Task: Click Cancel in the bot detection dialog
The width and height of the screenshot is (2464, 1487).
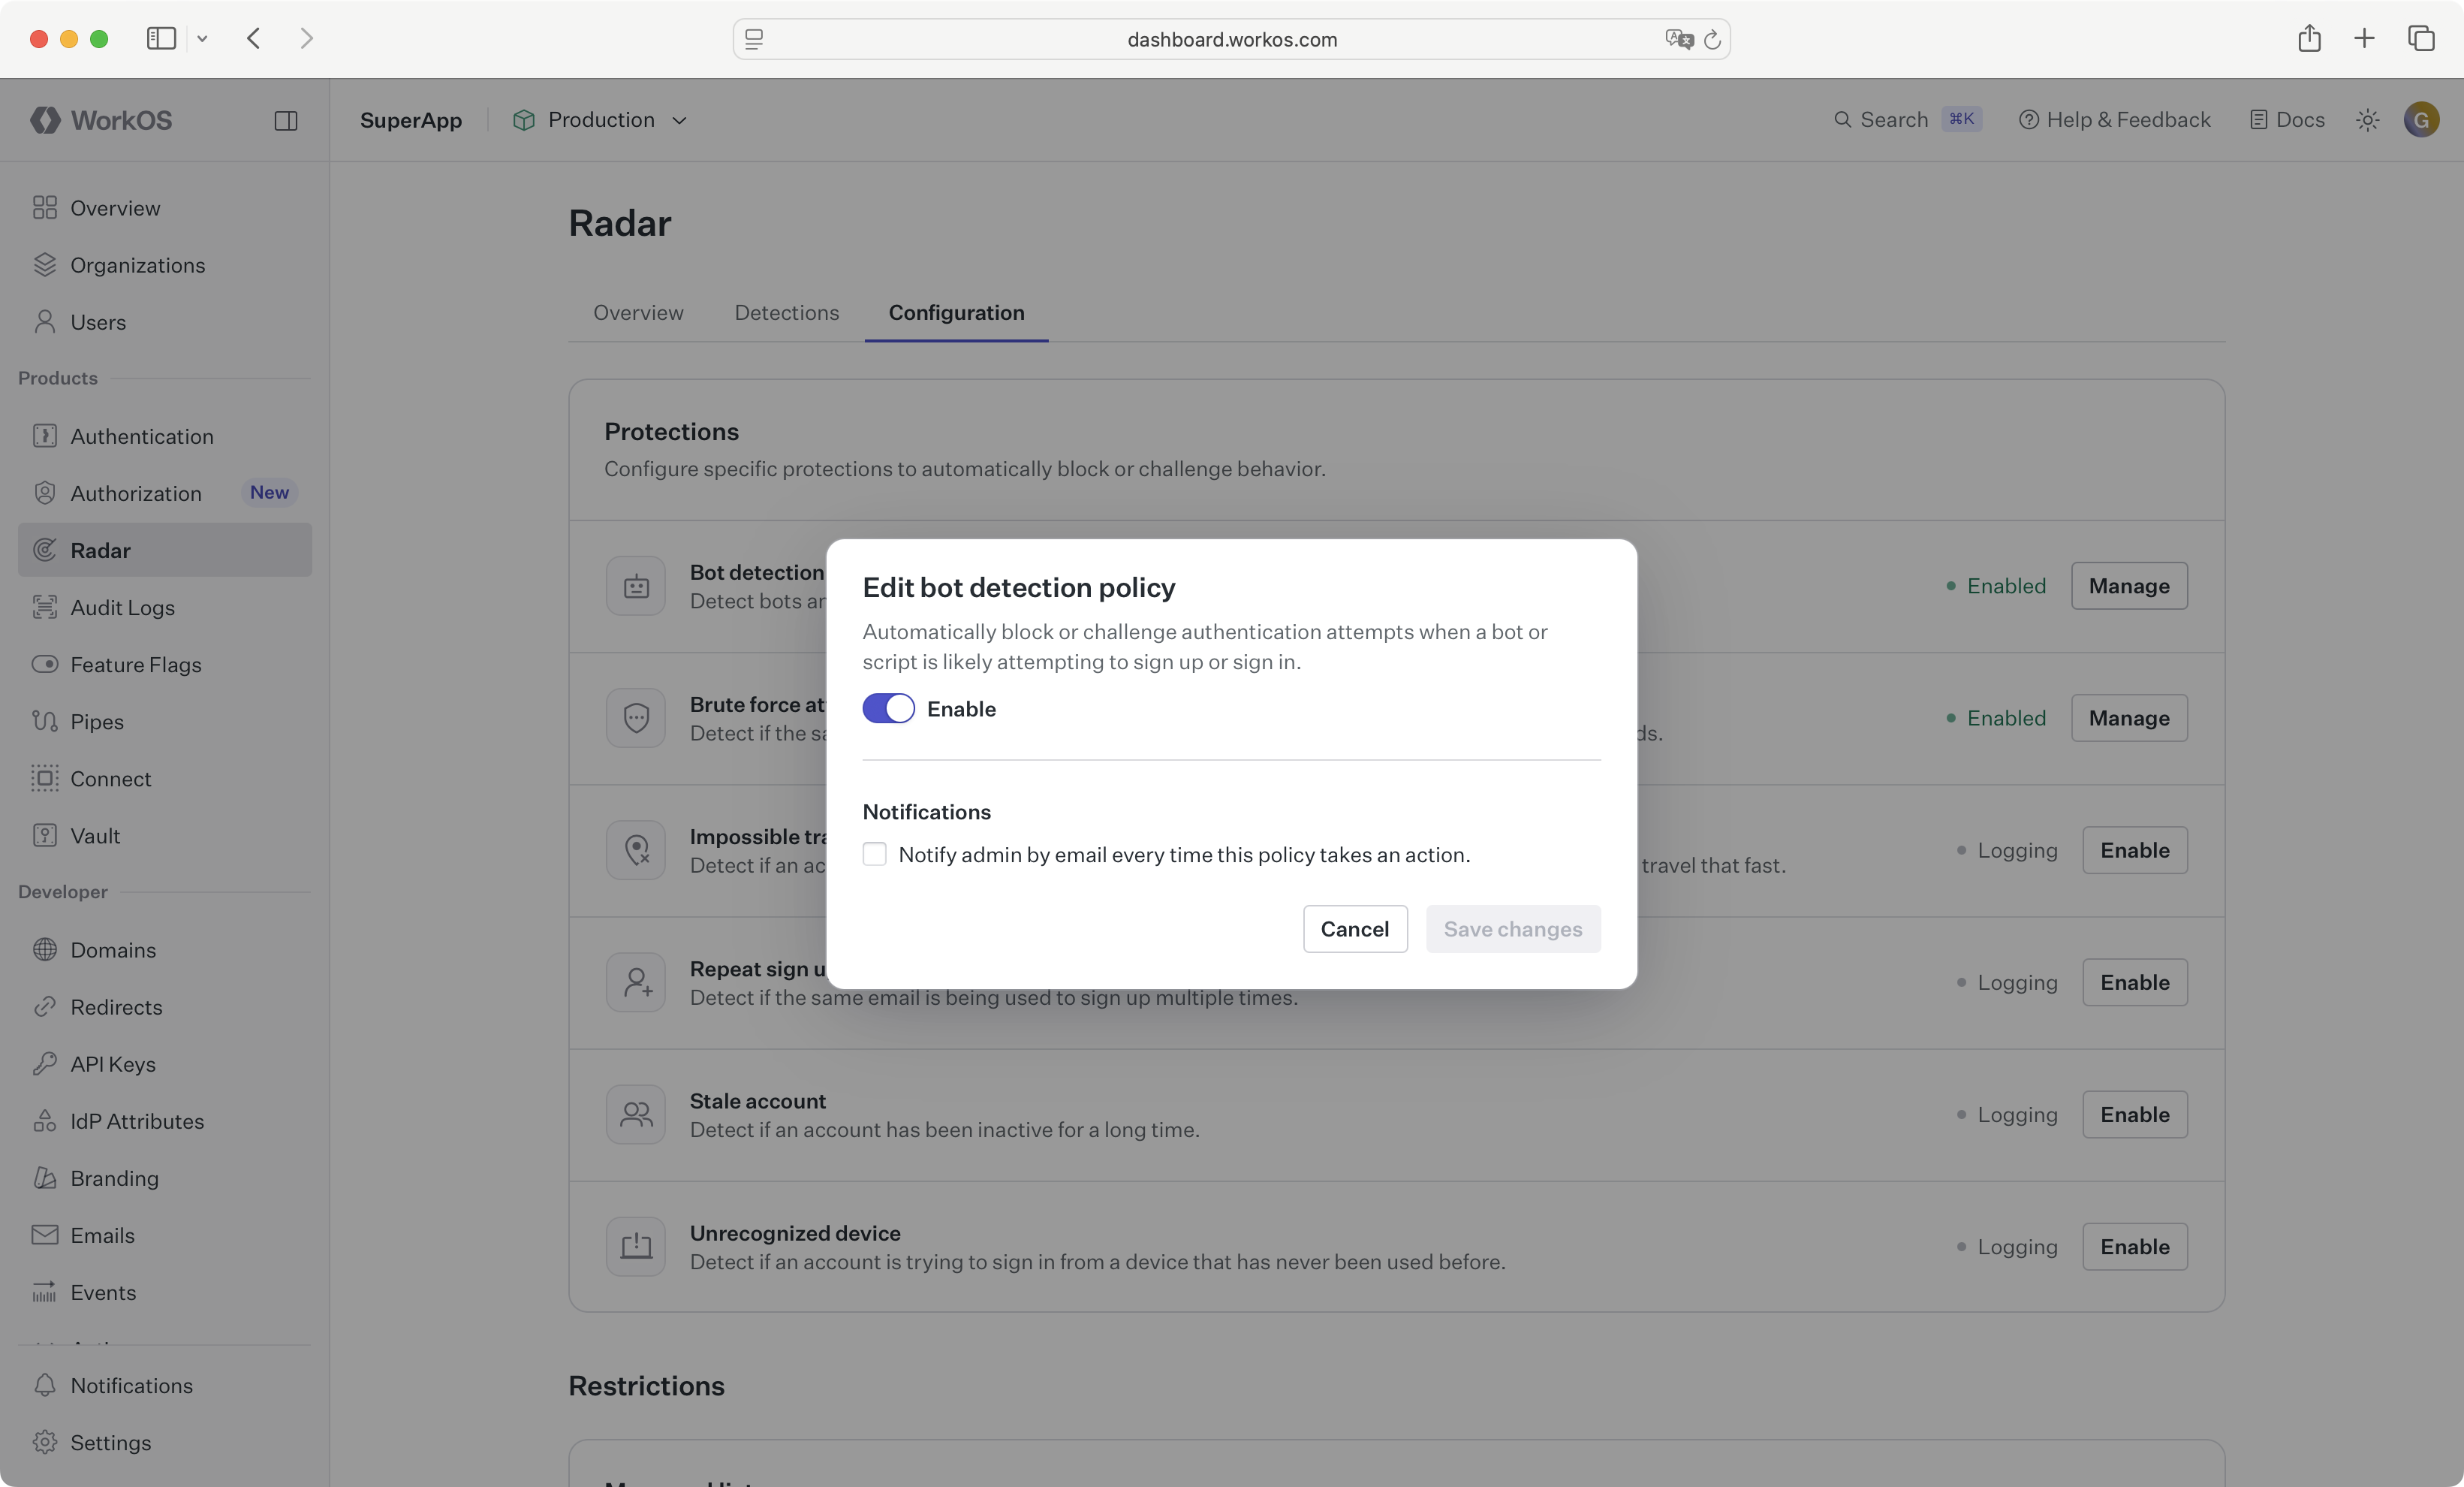Action: coord(1354,929)
